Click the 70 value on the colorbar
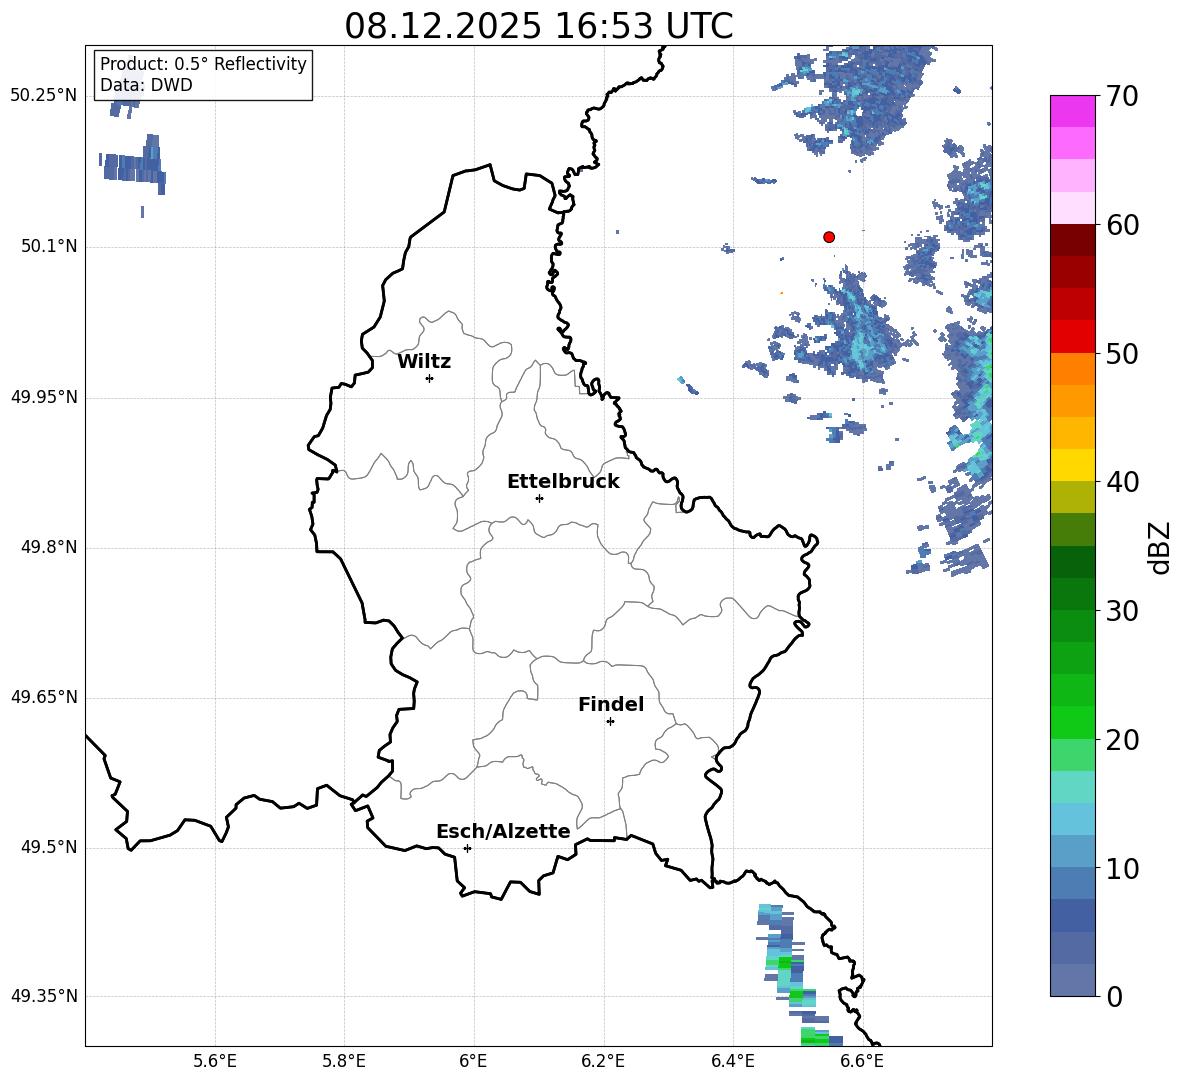This screenshot has height=1081, width=1184. [x=1122, y=97]
